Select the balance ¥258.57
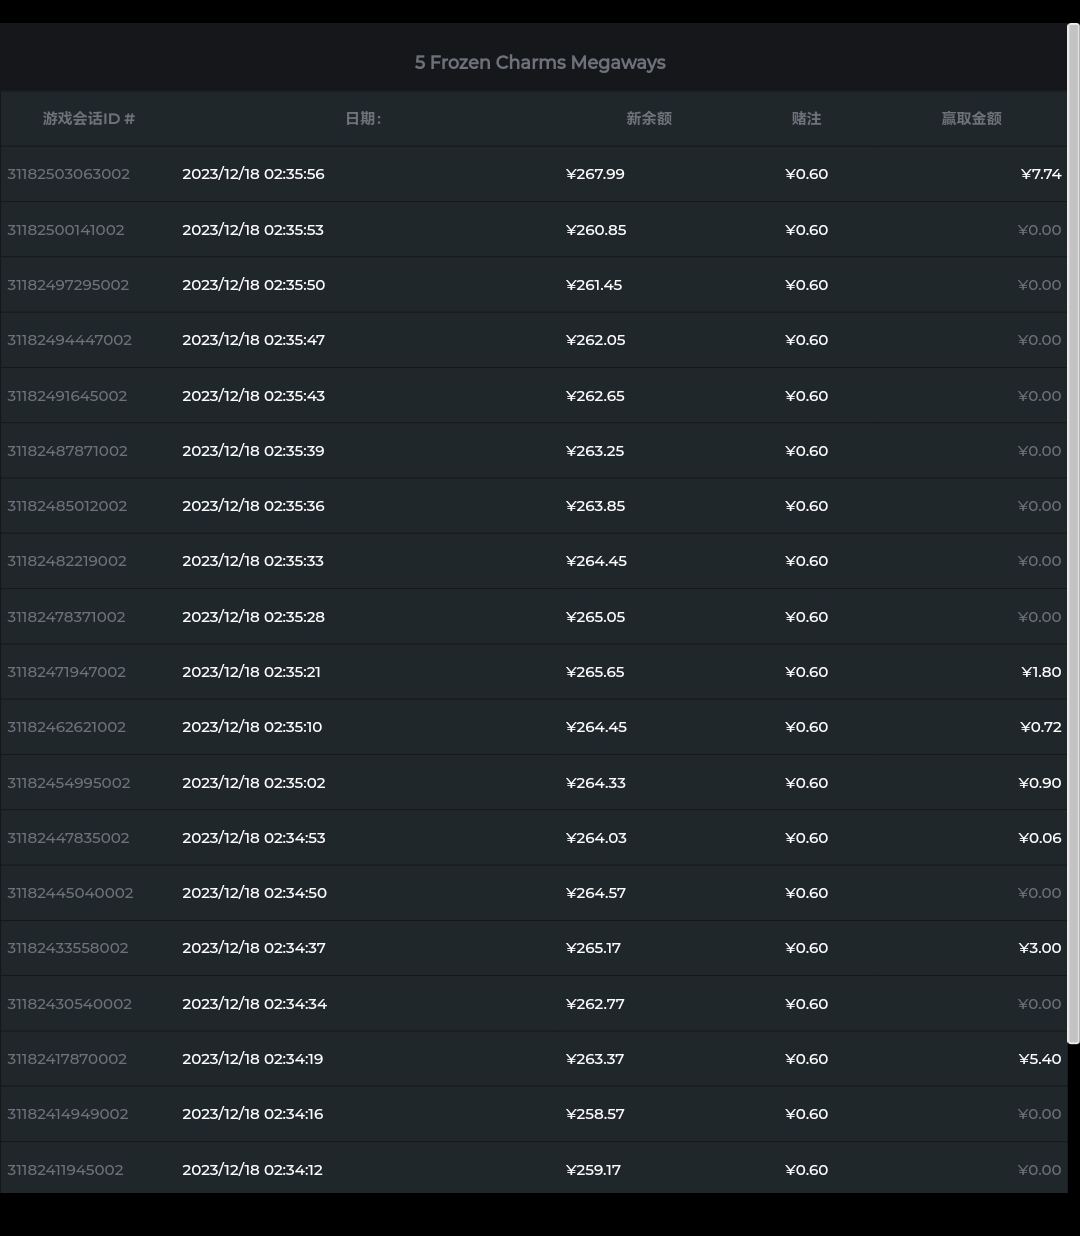Viewport: 1080px width, 1236px height. click(595, 1114)
